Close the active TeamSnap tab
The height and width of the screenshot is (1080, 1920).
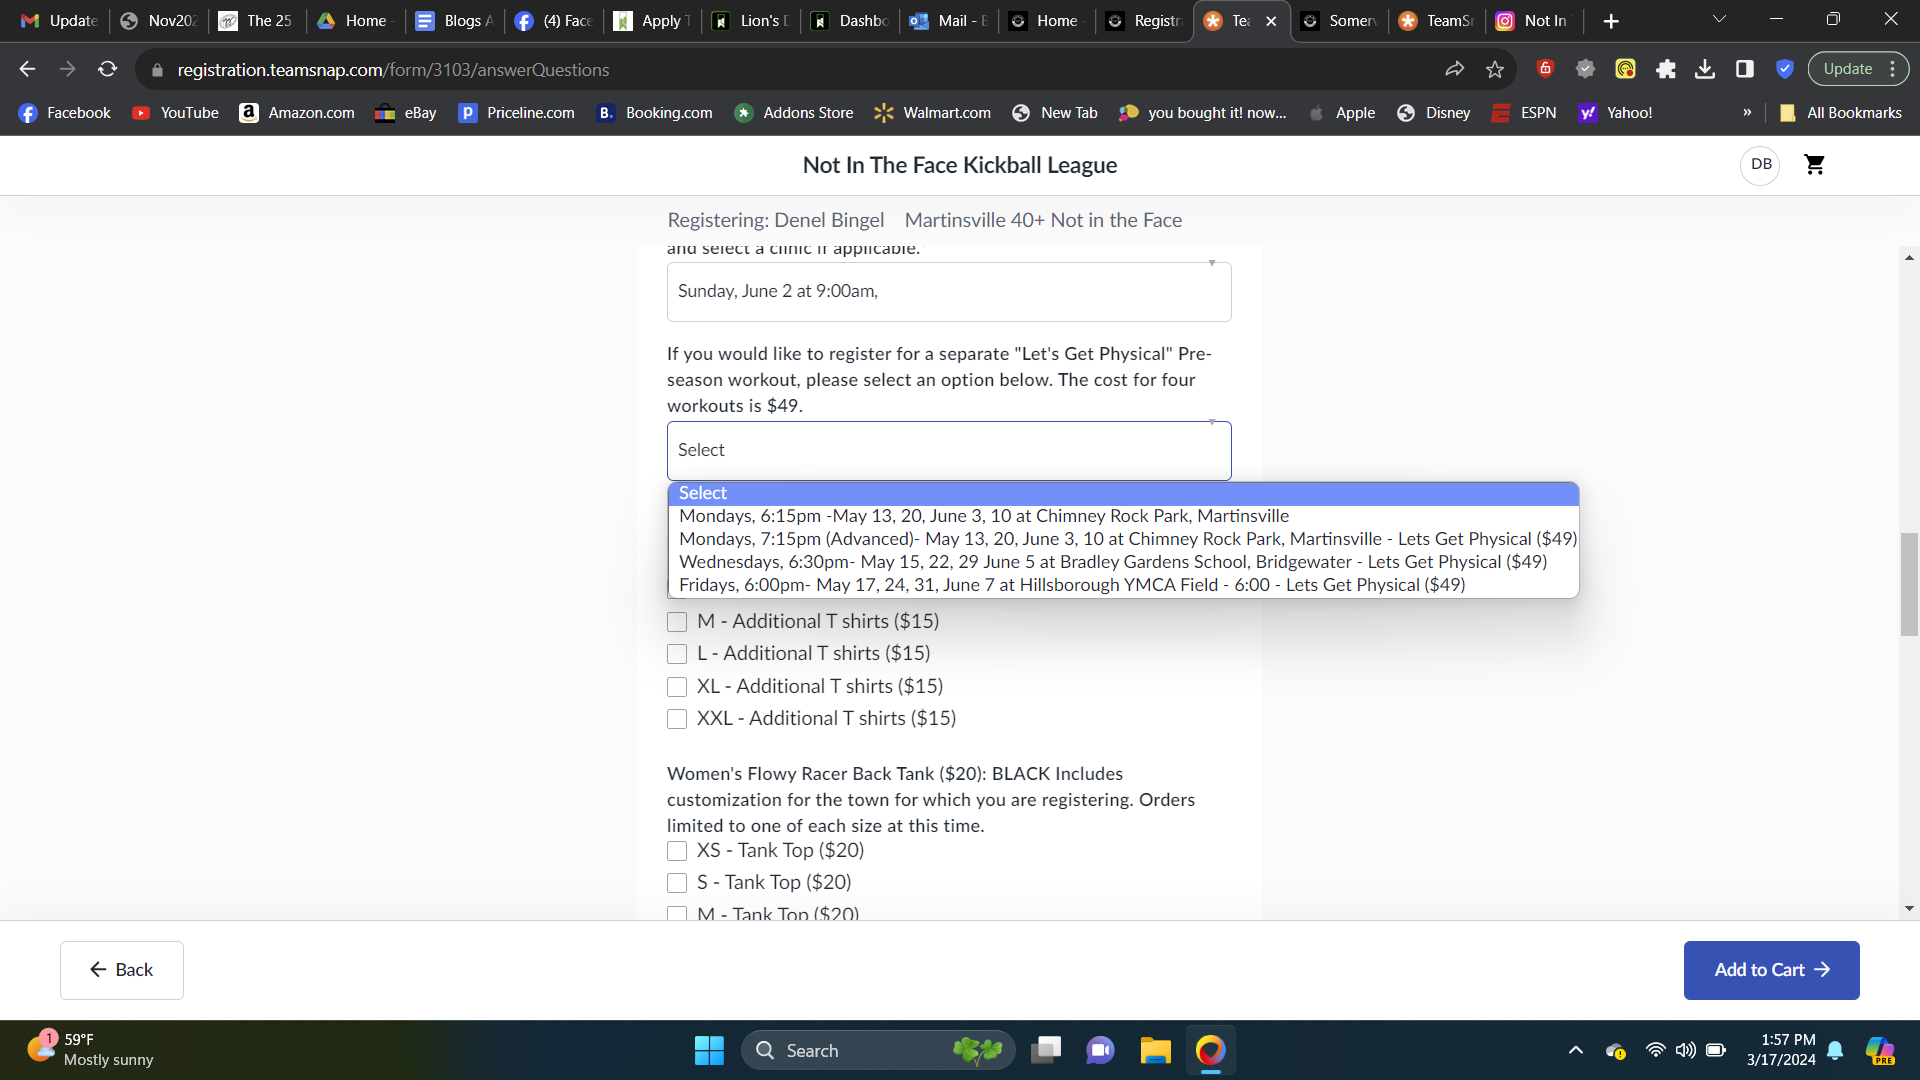tap(1271, 21)
